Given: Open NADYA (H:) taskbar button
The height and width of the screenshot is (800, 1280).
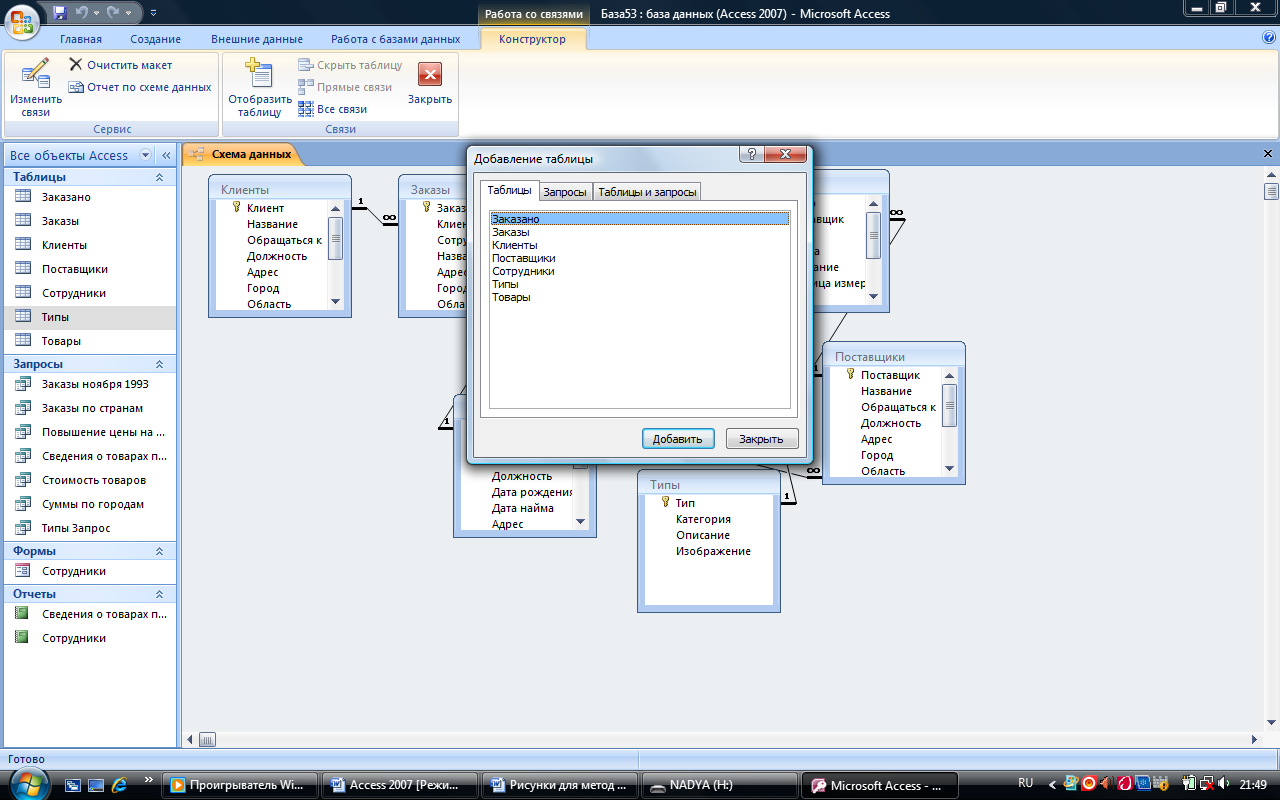Looking at the screenshot, I should [720, 785].
